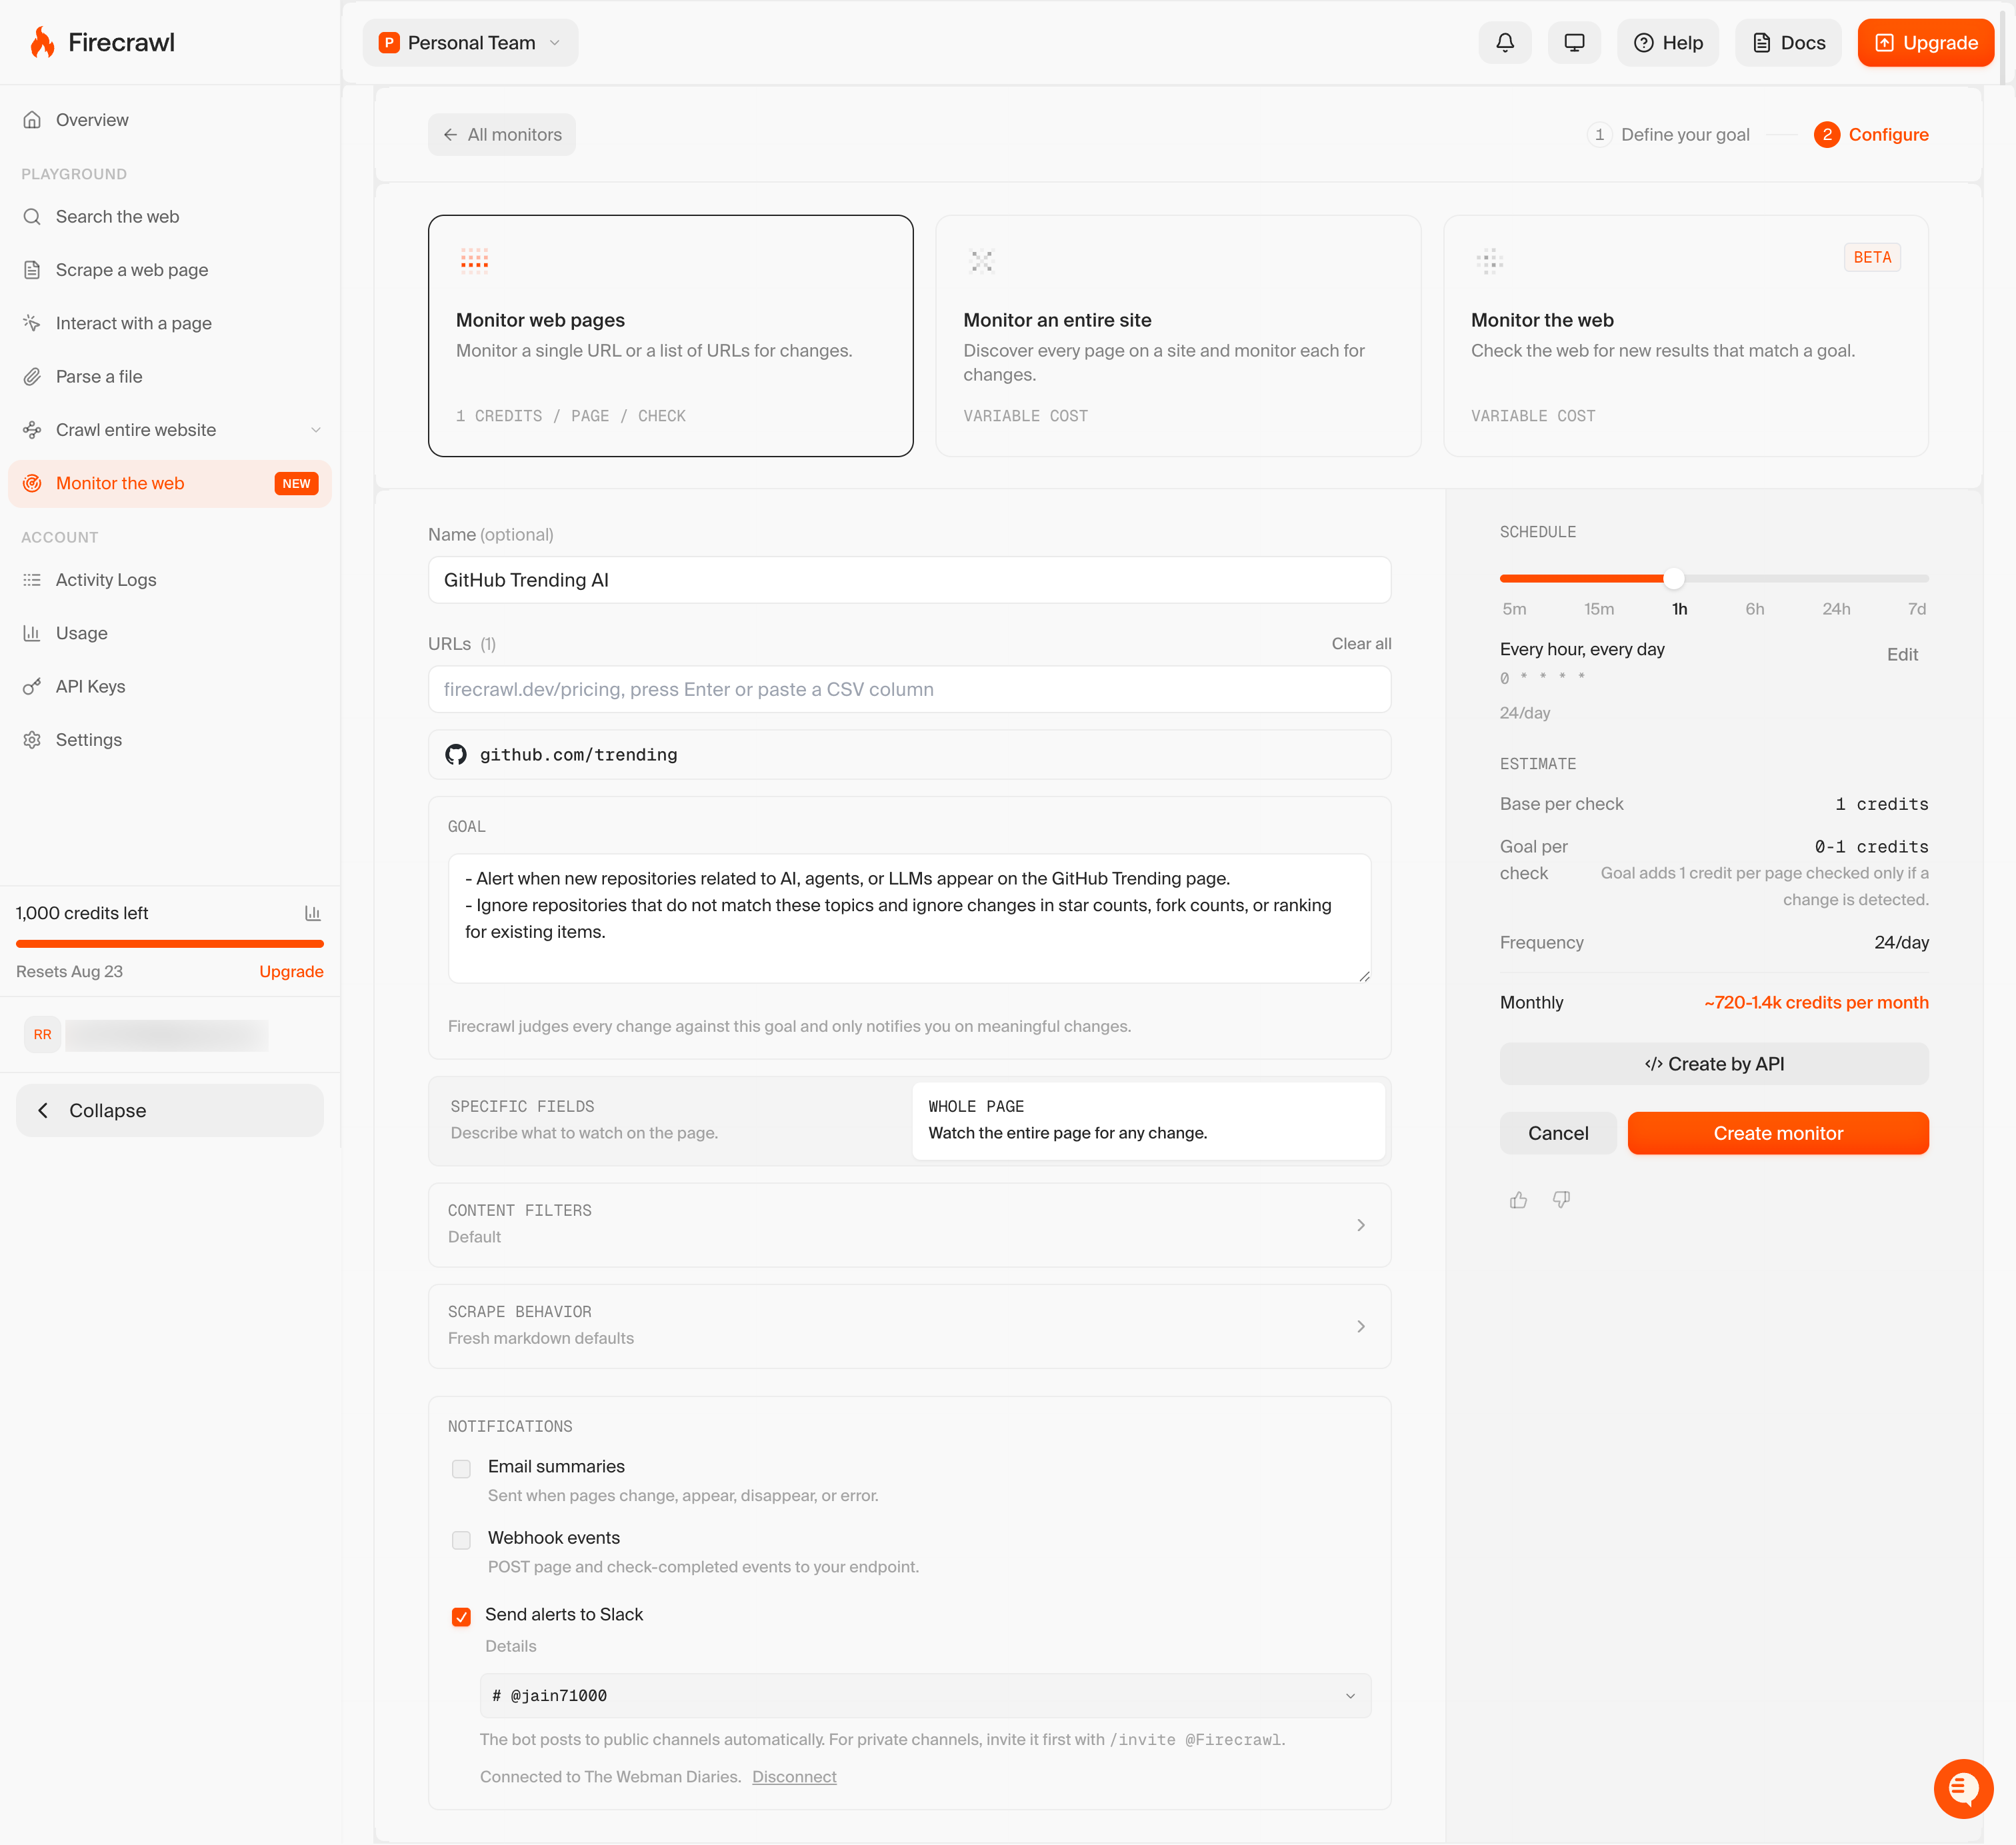
Task: Set schedule to 15m
Action: pos(1598,609)
